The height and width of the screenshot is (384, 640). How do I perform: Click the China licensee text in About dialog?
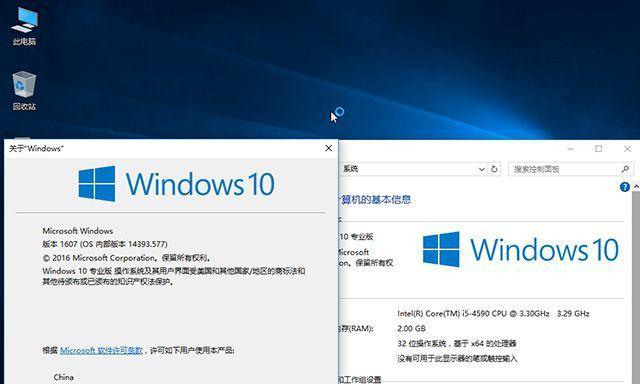64,377
